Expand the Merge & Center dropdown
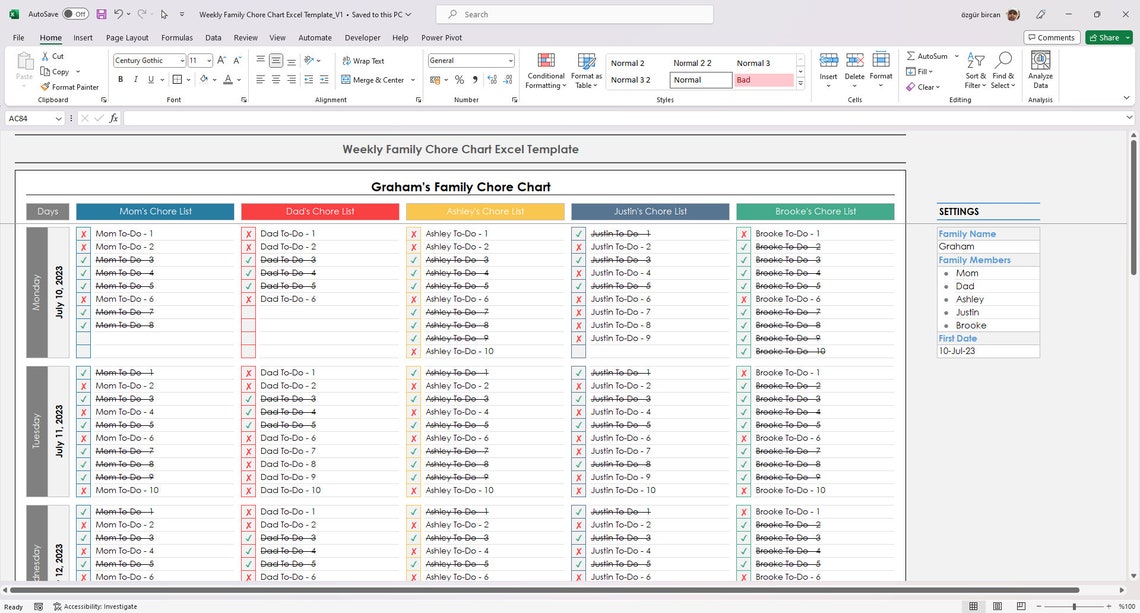 coord(412,80)
